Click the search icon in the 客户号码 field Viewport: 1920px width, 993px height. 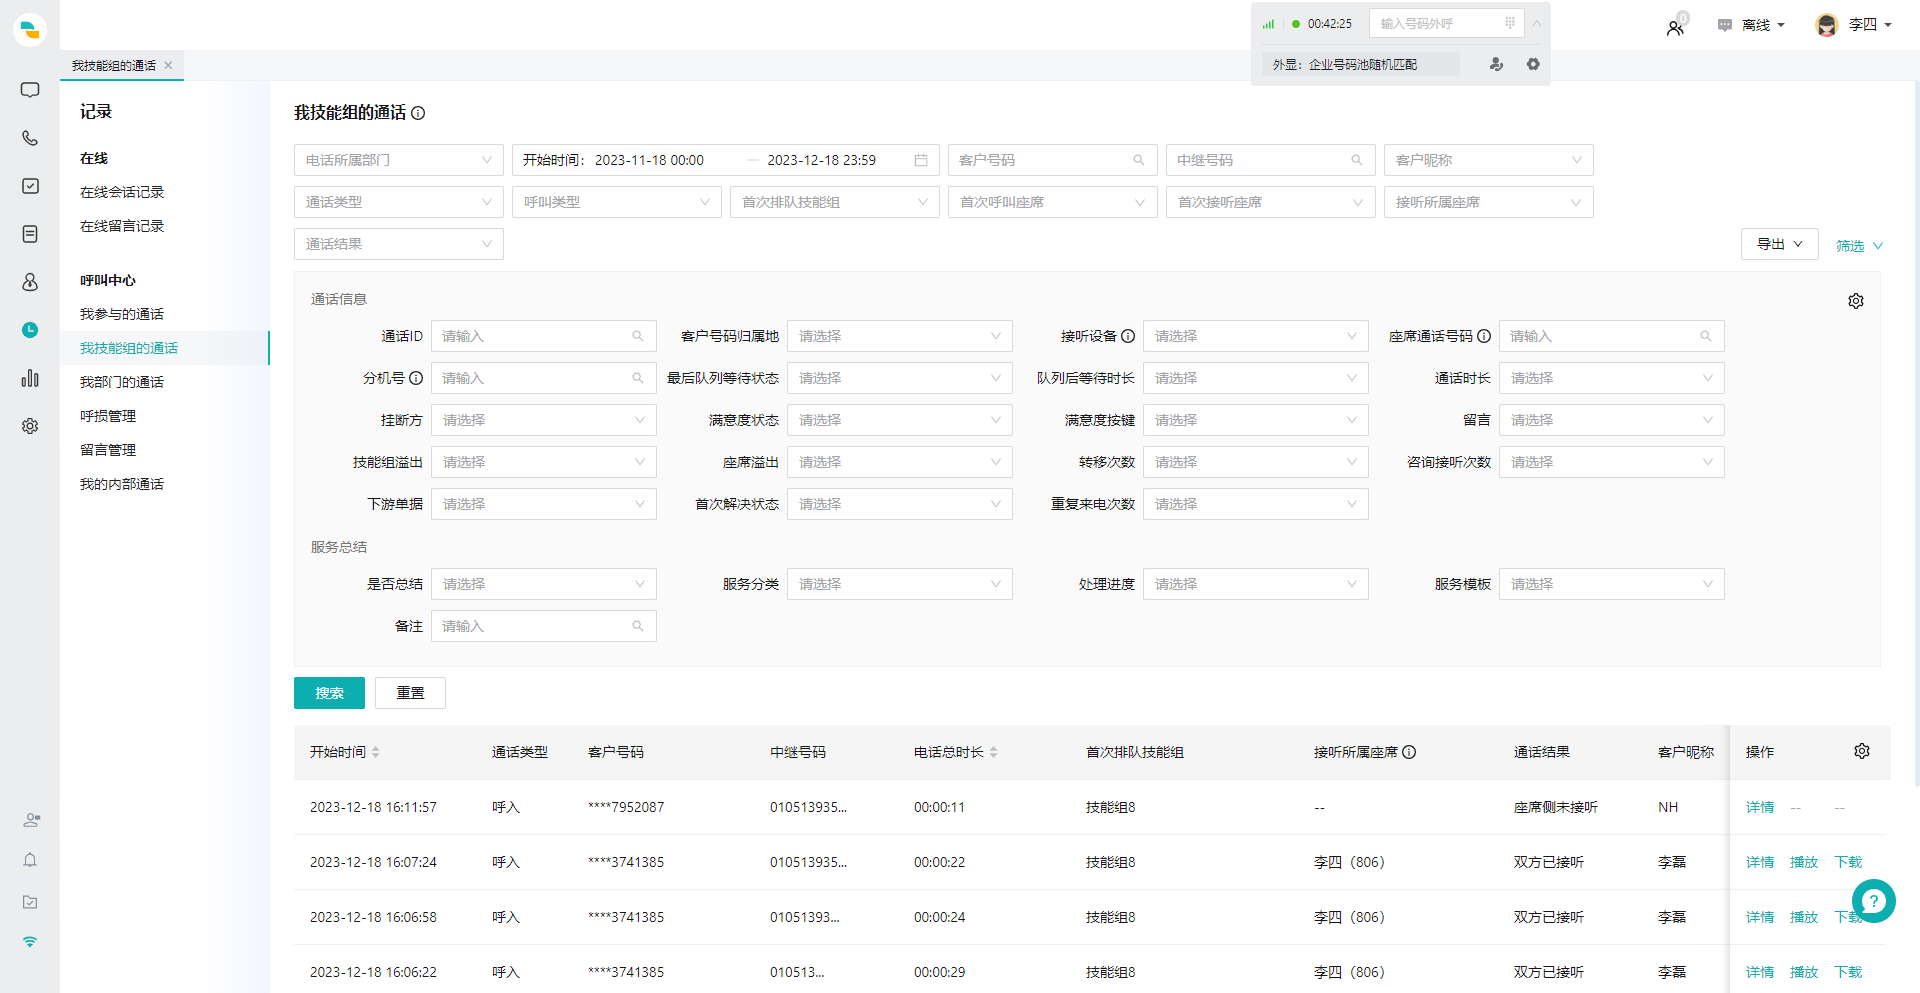[x=1138, y=160]
